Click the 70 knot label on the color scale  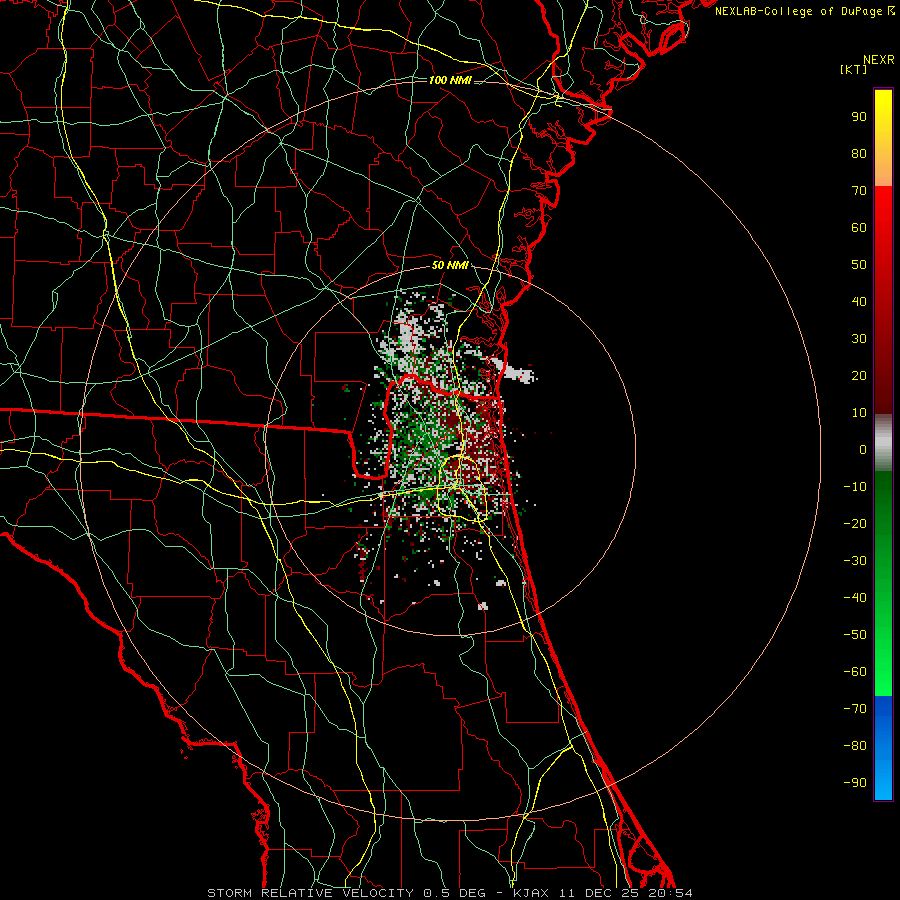pyautogui.click(x=859, y=191)
